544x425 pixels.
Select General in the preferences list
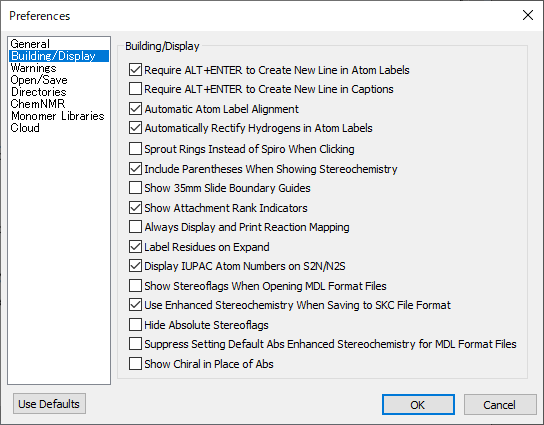coord(30,44)
